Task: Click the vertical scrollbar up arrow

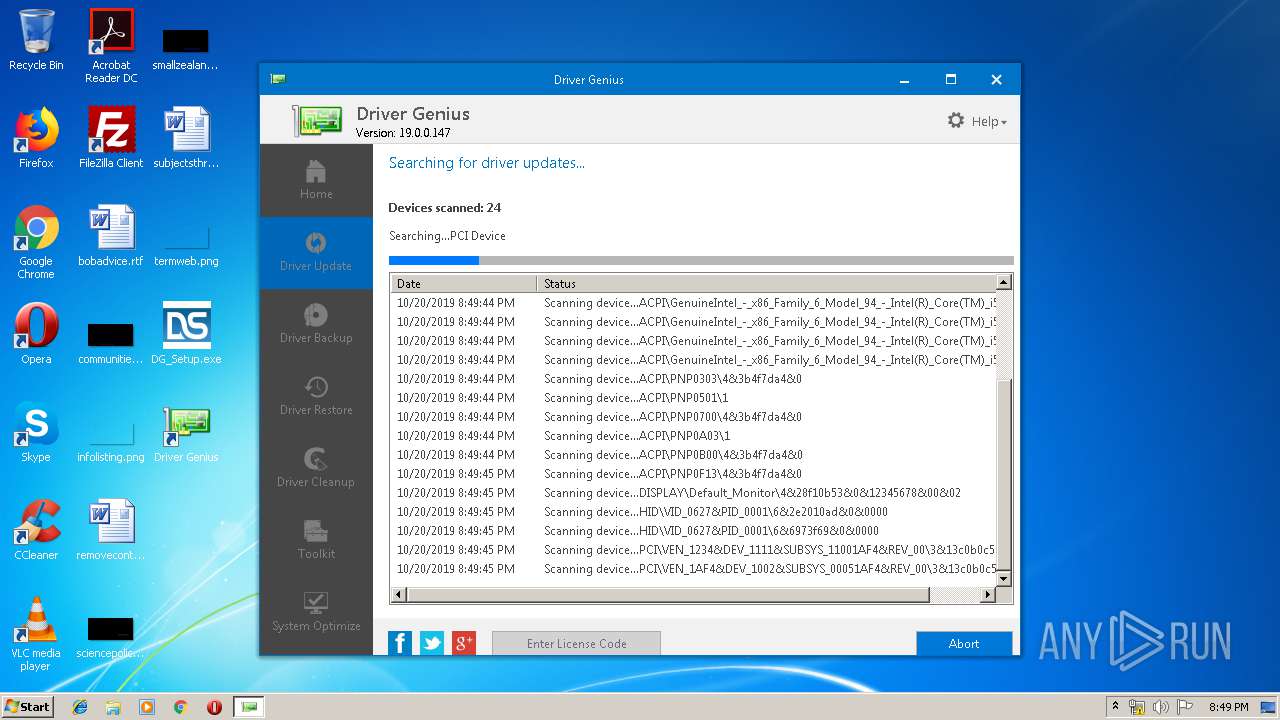Action: 1004,283
